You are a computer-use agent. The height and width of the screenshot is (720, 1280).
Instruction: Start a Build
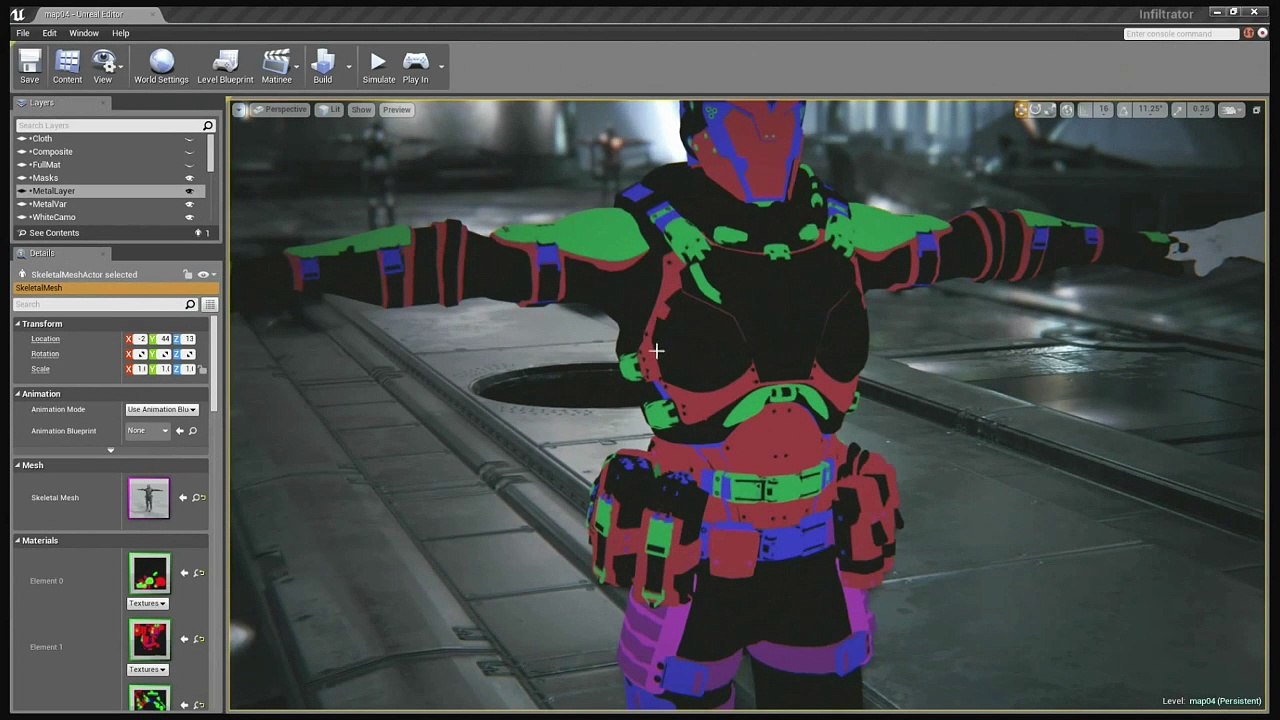tap(322, 67)
